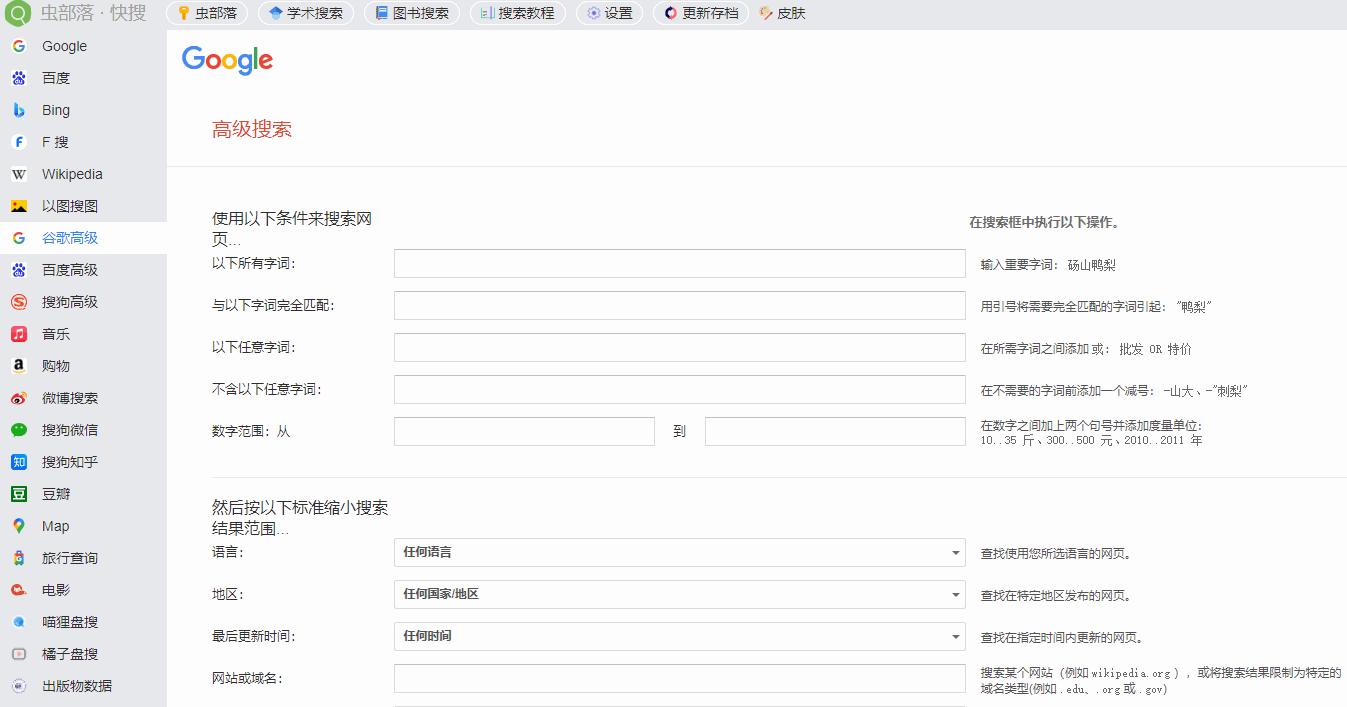Click the heading 在搜索框中执行以下操作
Screen dimensions: 1347x707
(1044, 223)
